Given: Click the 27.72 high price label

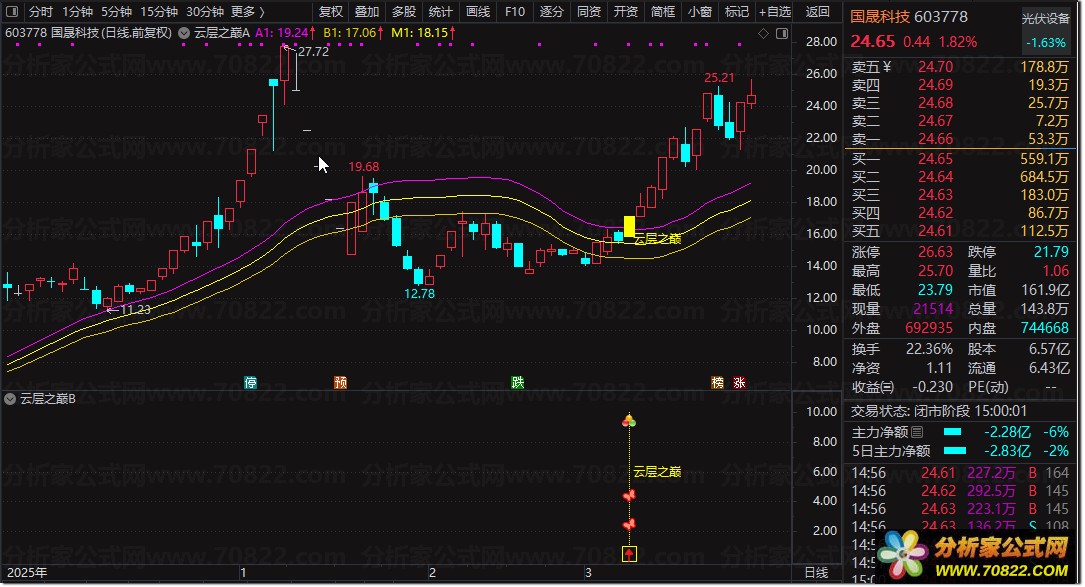Looking at the screenshot, I should 313,51.
